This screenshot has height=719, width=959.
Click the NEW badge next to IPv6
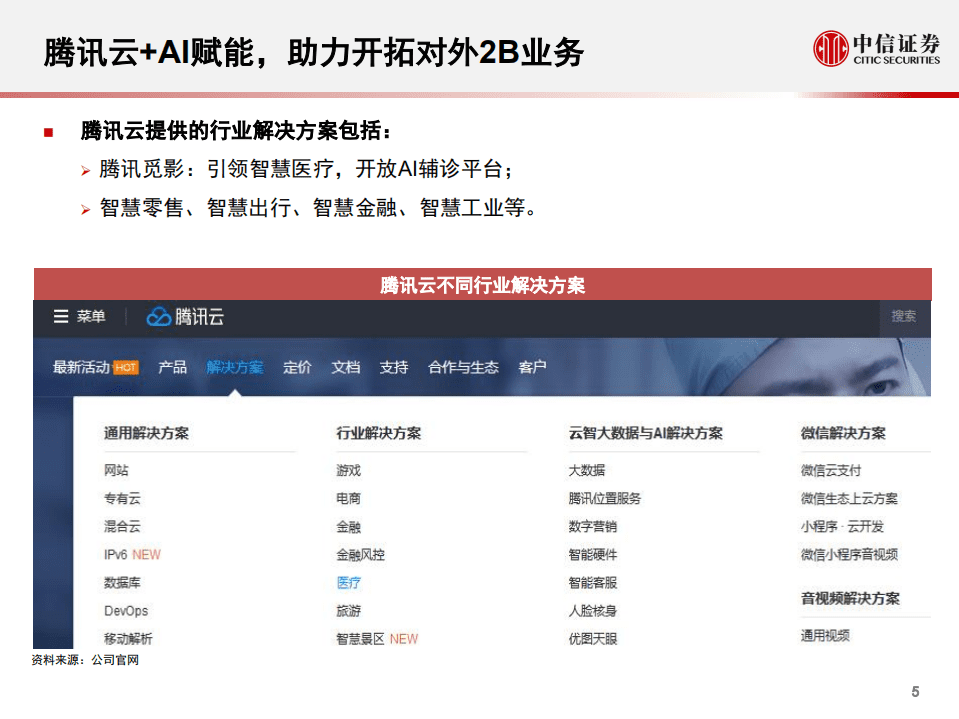click(x=146, y=554)
